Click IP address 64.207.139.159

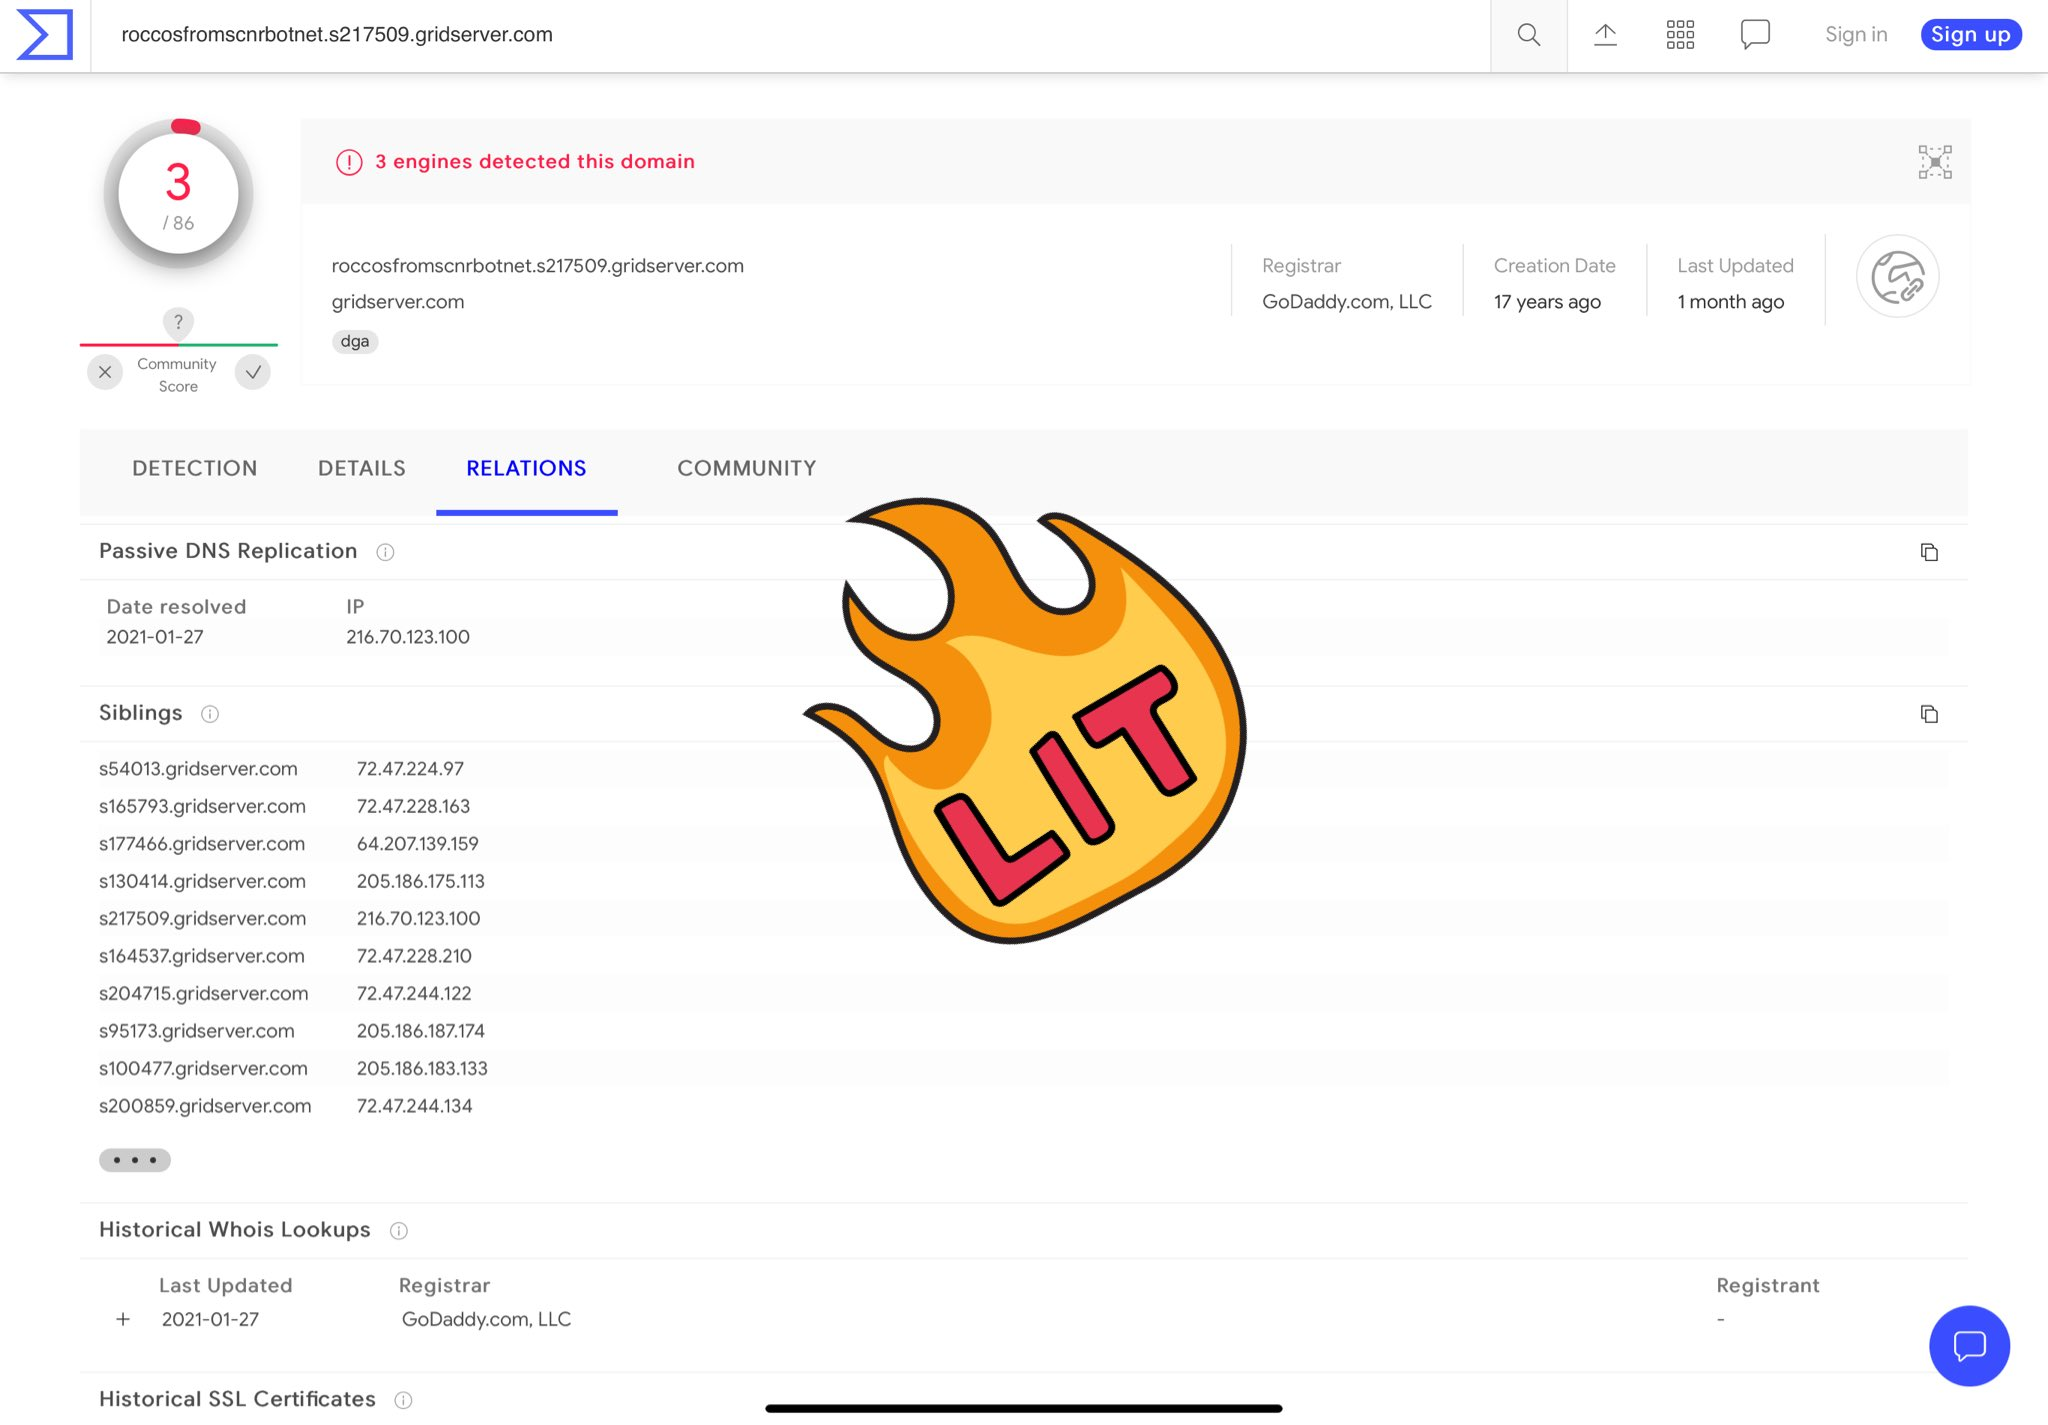point(418,844)
